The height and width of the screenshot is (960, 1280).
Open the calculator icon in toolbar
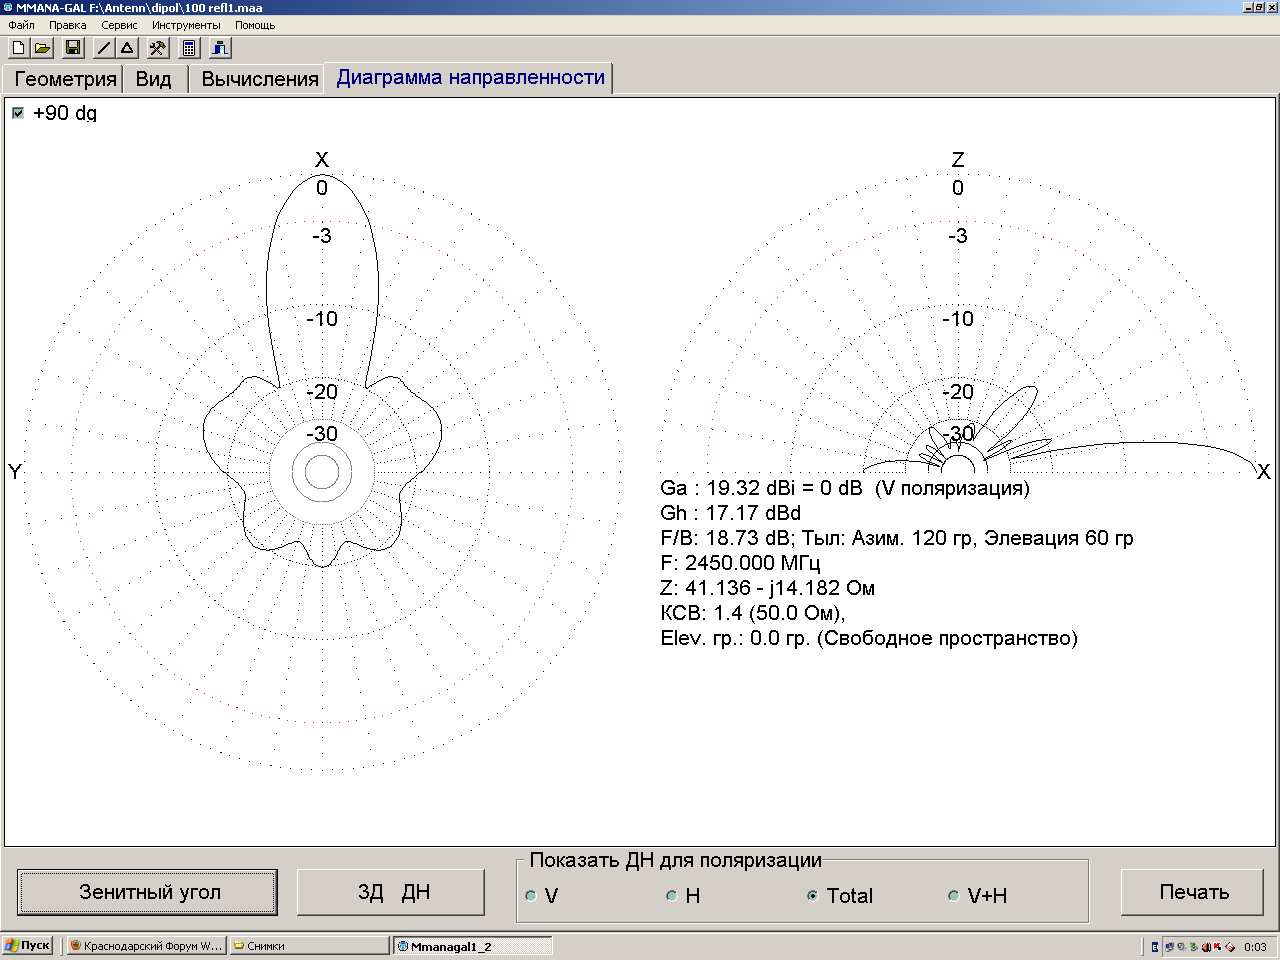[189, 48]
